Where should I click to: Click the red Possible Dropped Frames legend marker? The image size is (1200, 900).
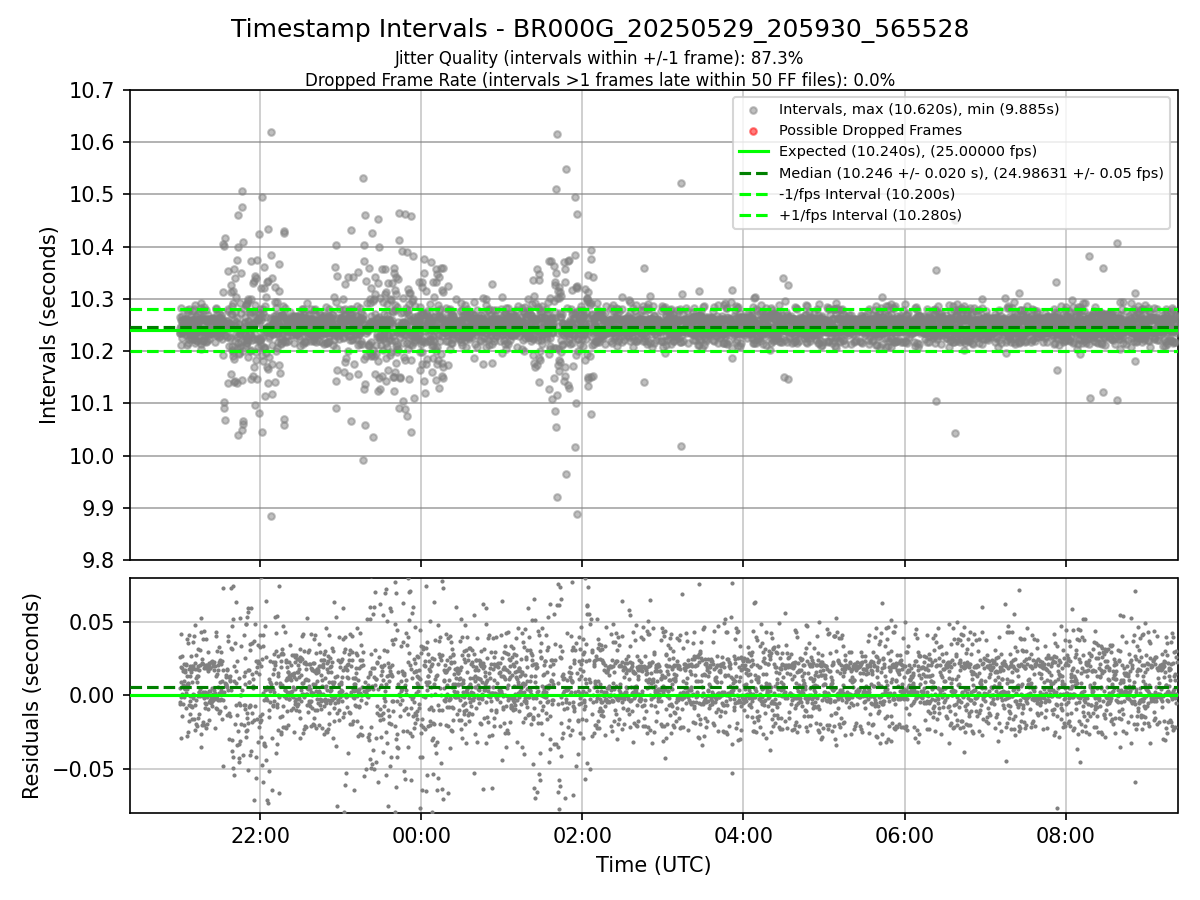(753, 131)
